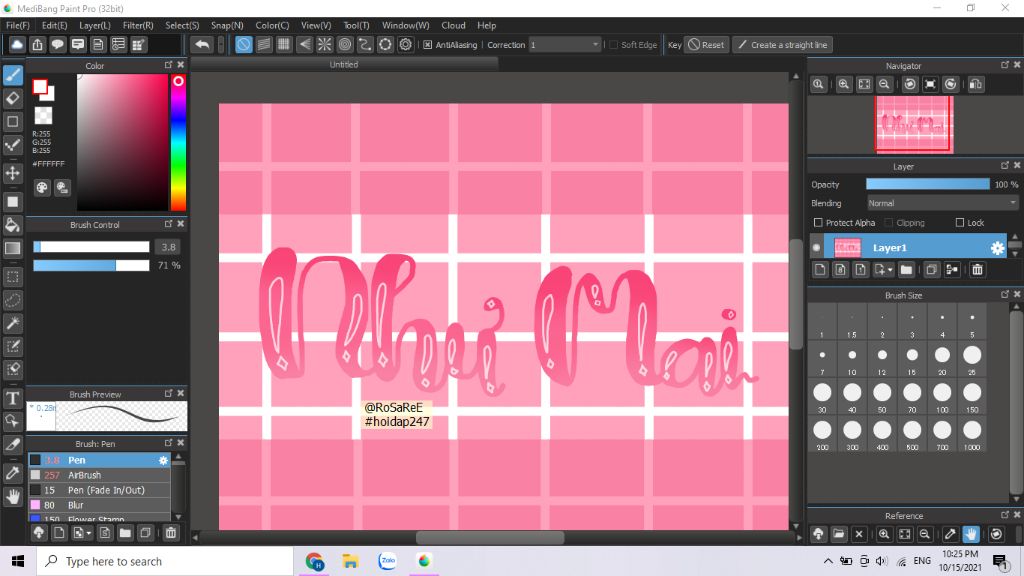The image size is (1024, 576).
Task: Click the Undo arrow in toolbar
Action: click(x=202, y=44)
